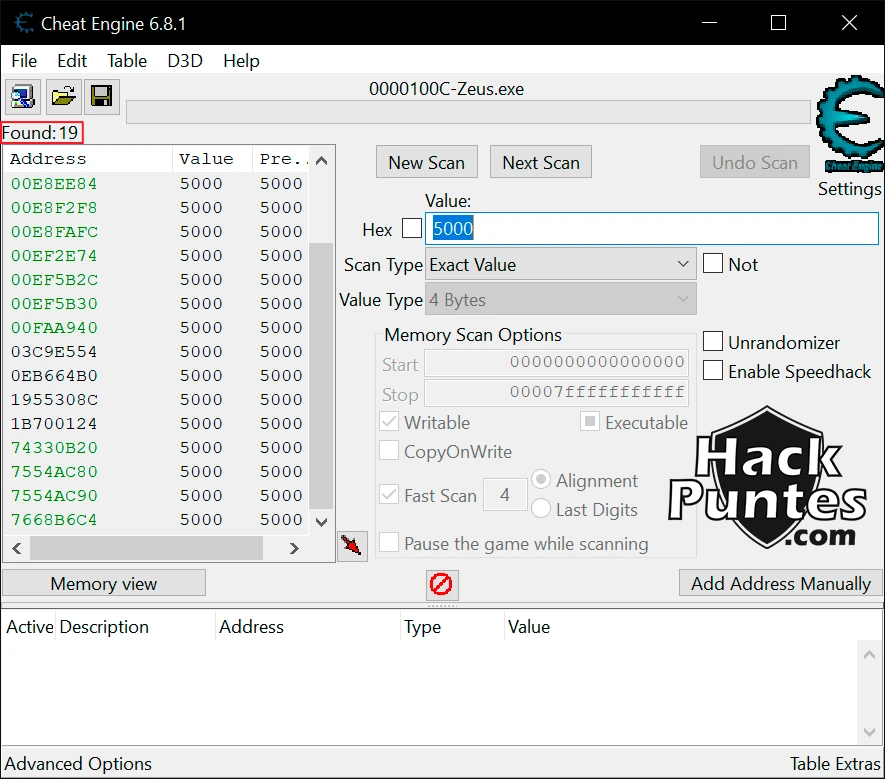Open Settings via Cheat Engine logo

coord(849,124)
